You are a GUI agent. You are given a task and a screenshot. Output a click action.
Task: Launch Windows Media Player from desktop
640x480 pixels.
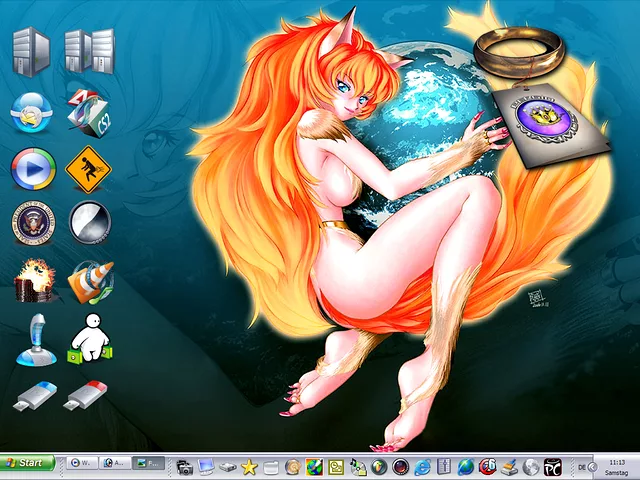tap(32, 169)
